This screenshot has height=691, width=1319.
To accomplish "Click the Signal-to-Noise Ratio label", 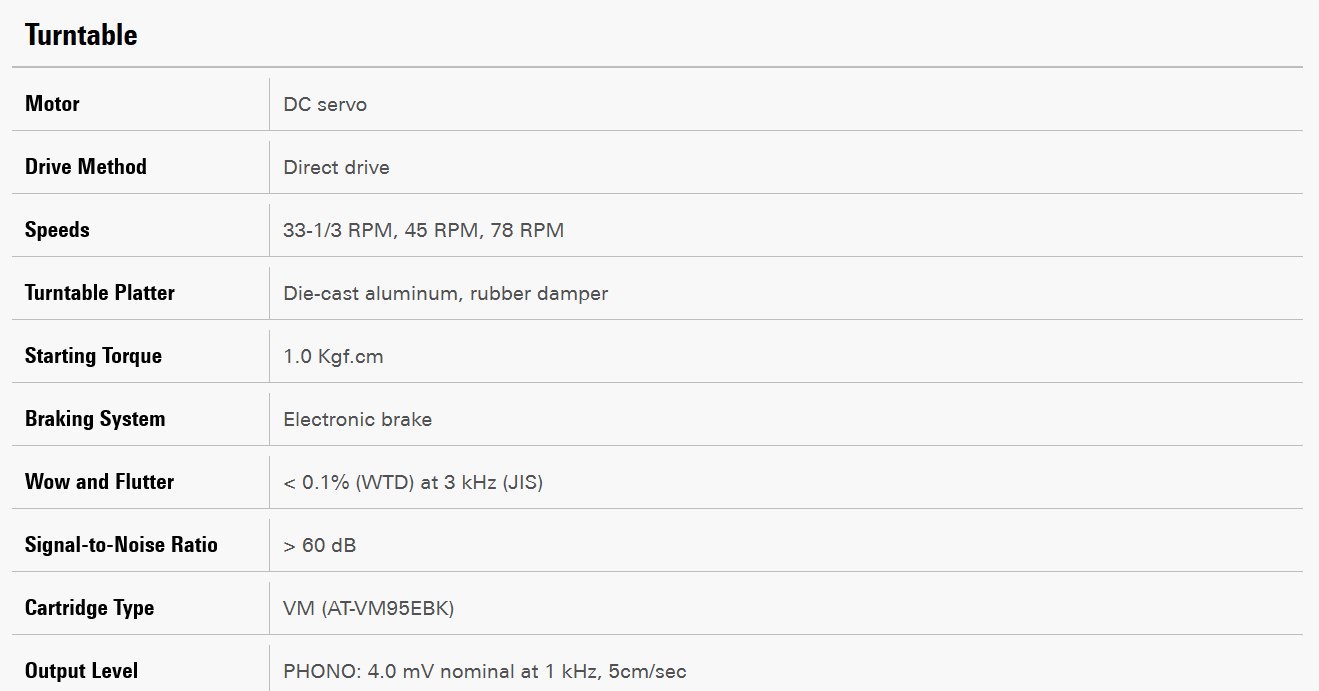I will pos(121,545).
